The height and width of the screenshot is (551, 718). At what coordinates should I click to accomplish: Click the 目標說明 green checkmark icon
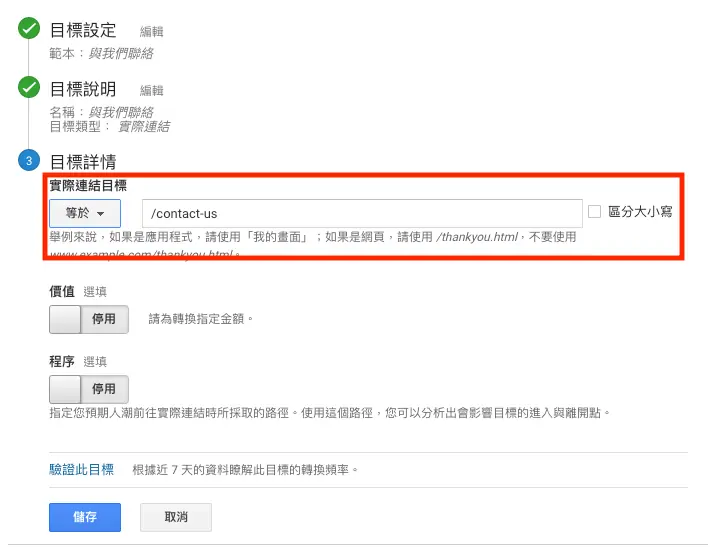[29, 87]
